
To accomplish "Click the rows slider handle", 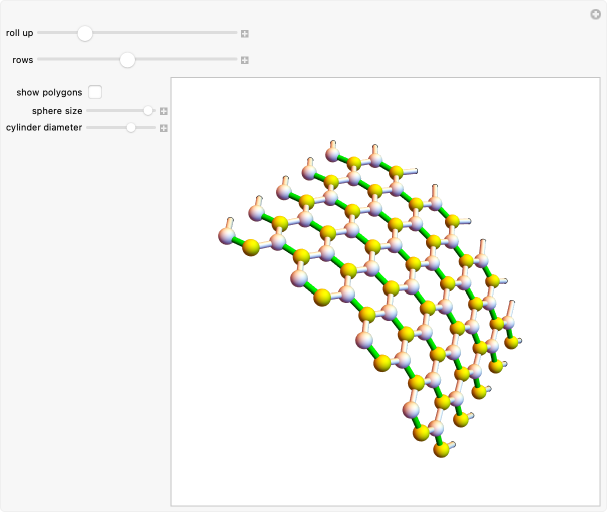I will tap(127, 60).
